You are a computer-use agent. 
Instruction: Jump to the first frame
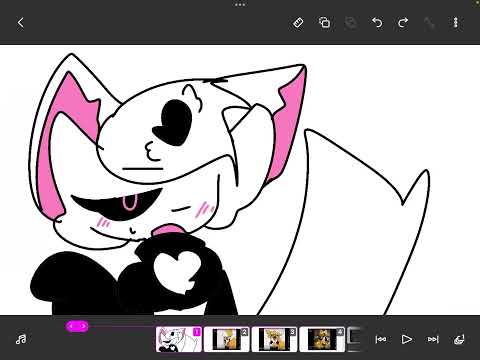point(381,339)
